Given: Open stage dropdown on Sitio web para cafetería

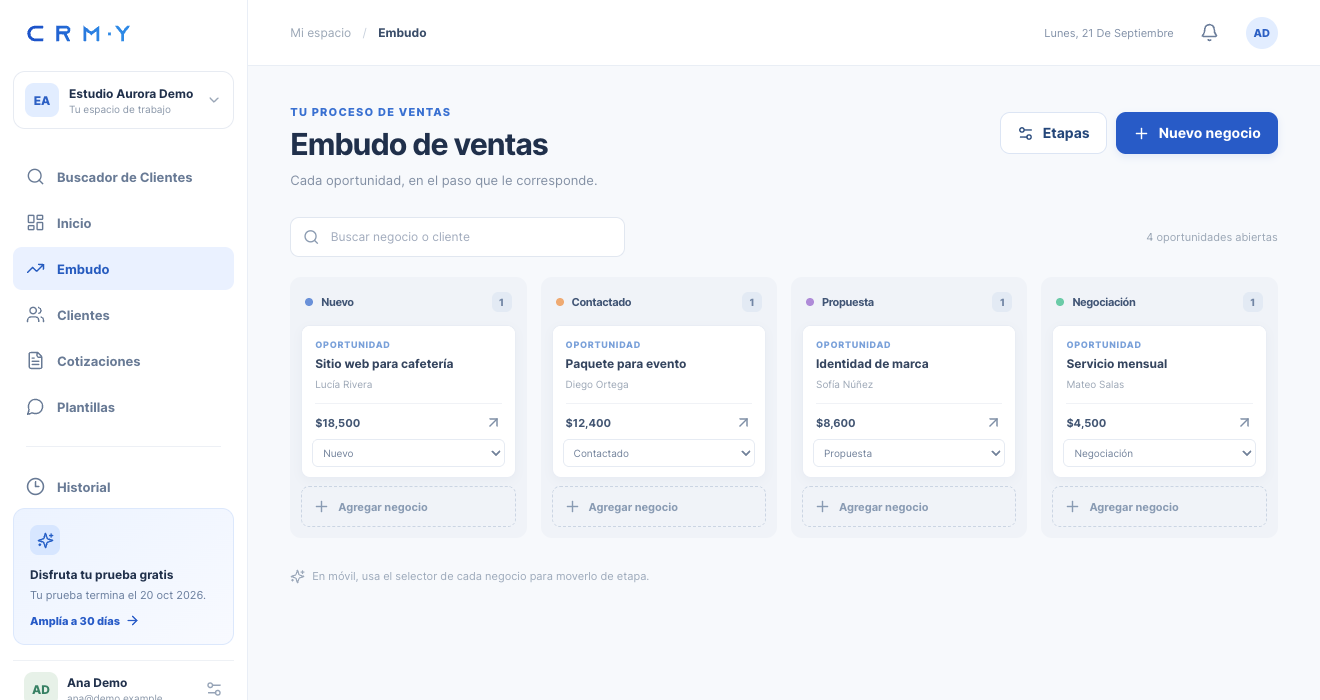Looking at the screenshot, I should (408, 453).
